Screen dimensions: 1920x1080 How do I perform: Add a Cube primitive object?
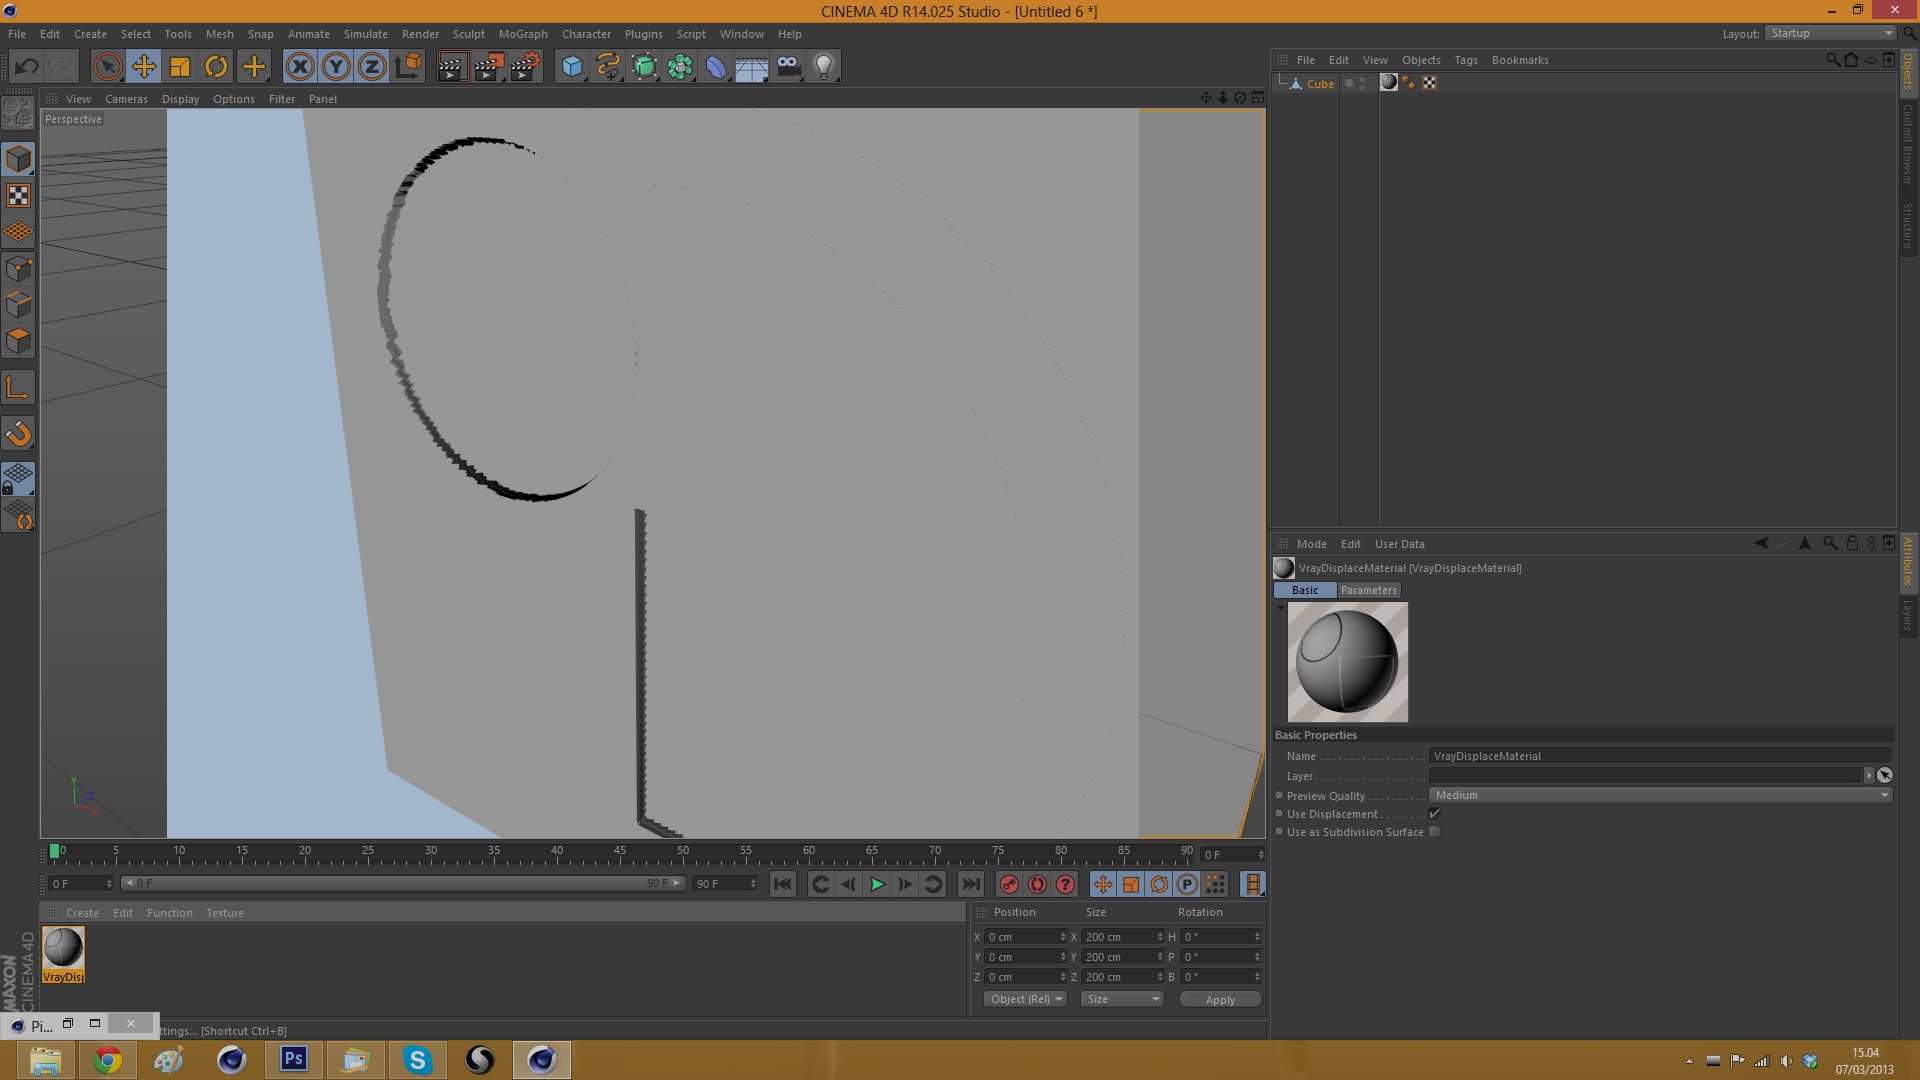(x=572, y=67)
